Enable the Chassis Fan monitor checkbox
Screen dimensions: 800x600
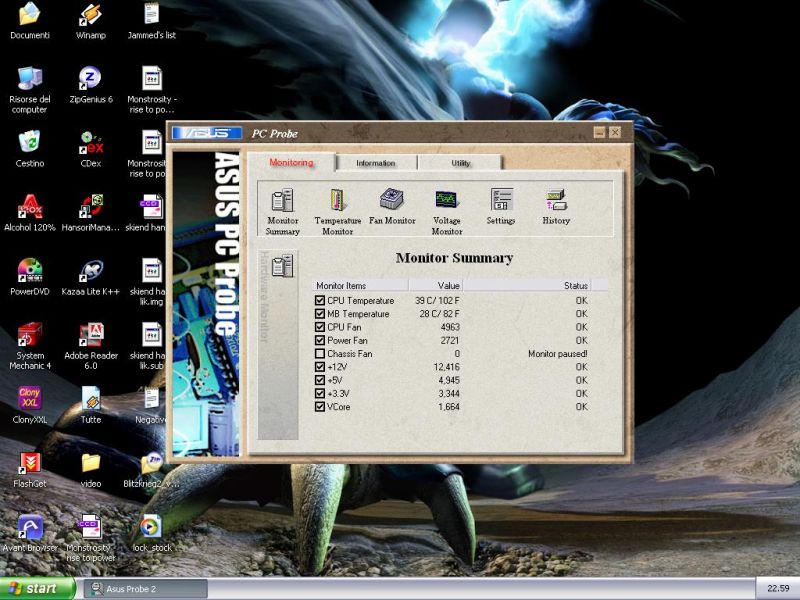click(320, 354)
